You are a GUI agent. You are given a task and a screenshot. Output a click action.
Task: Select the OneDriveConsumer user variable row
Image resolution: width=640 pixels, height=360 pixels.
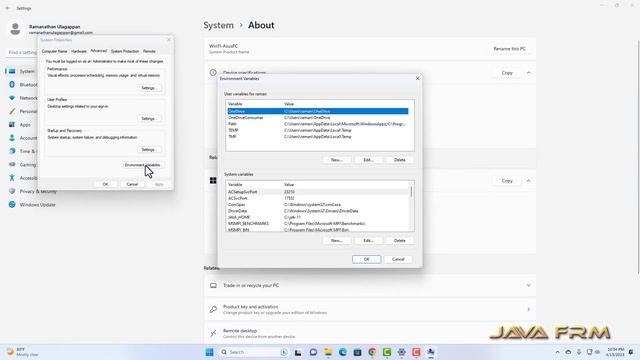click(318, 118)
